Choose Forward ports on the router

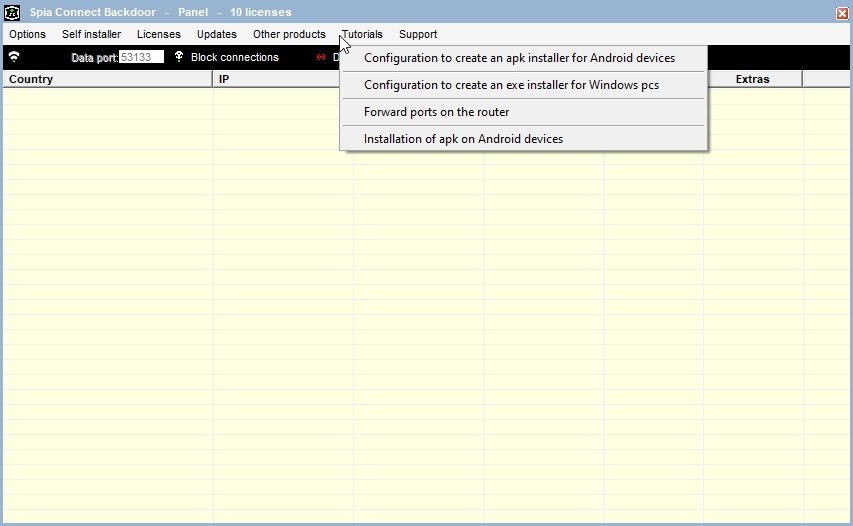coord(523,112)
